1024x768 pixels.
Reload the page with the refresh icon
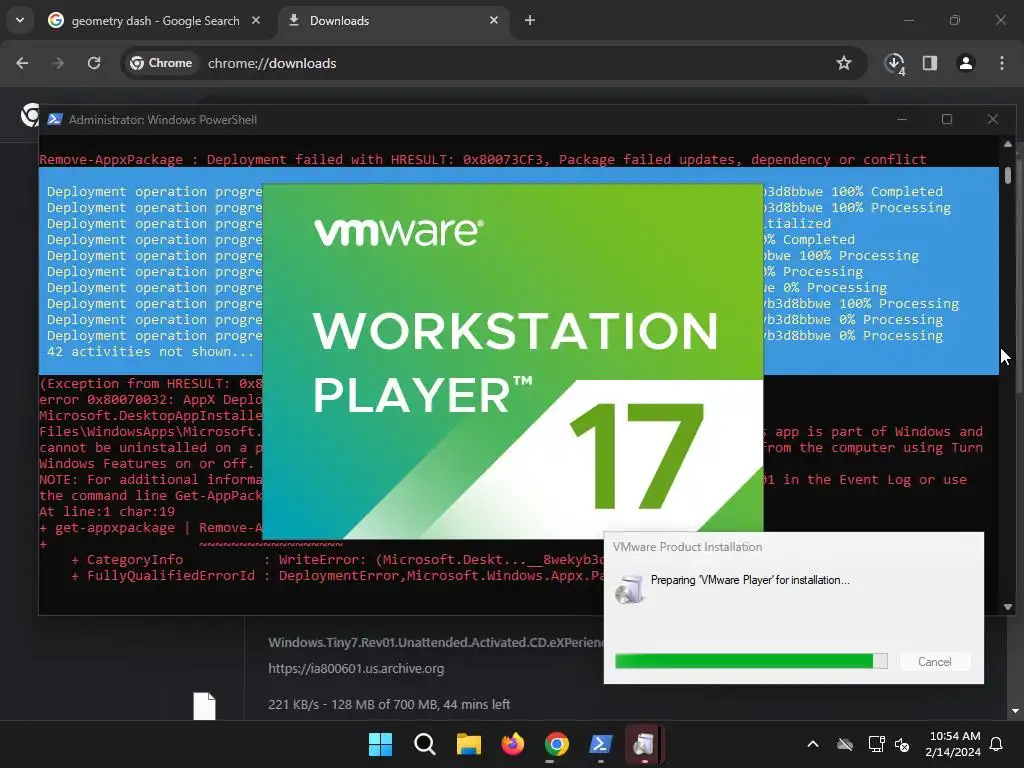(94, 63)
